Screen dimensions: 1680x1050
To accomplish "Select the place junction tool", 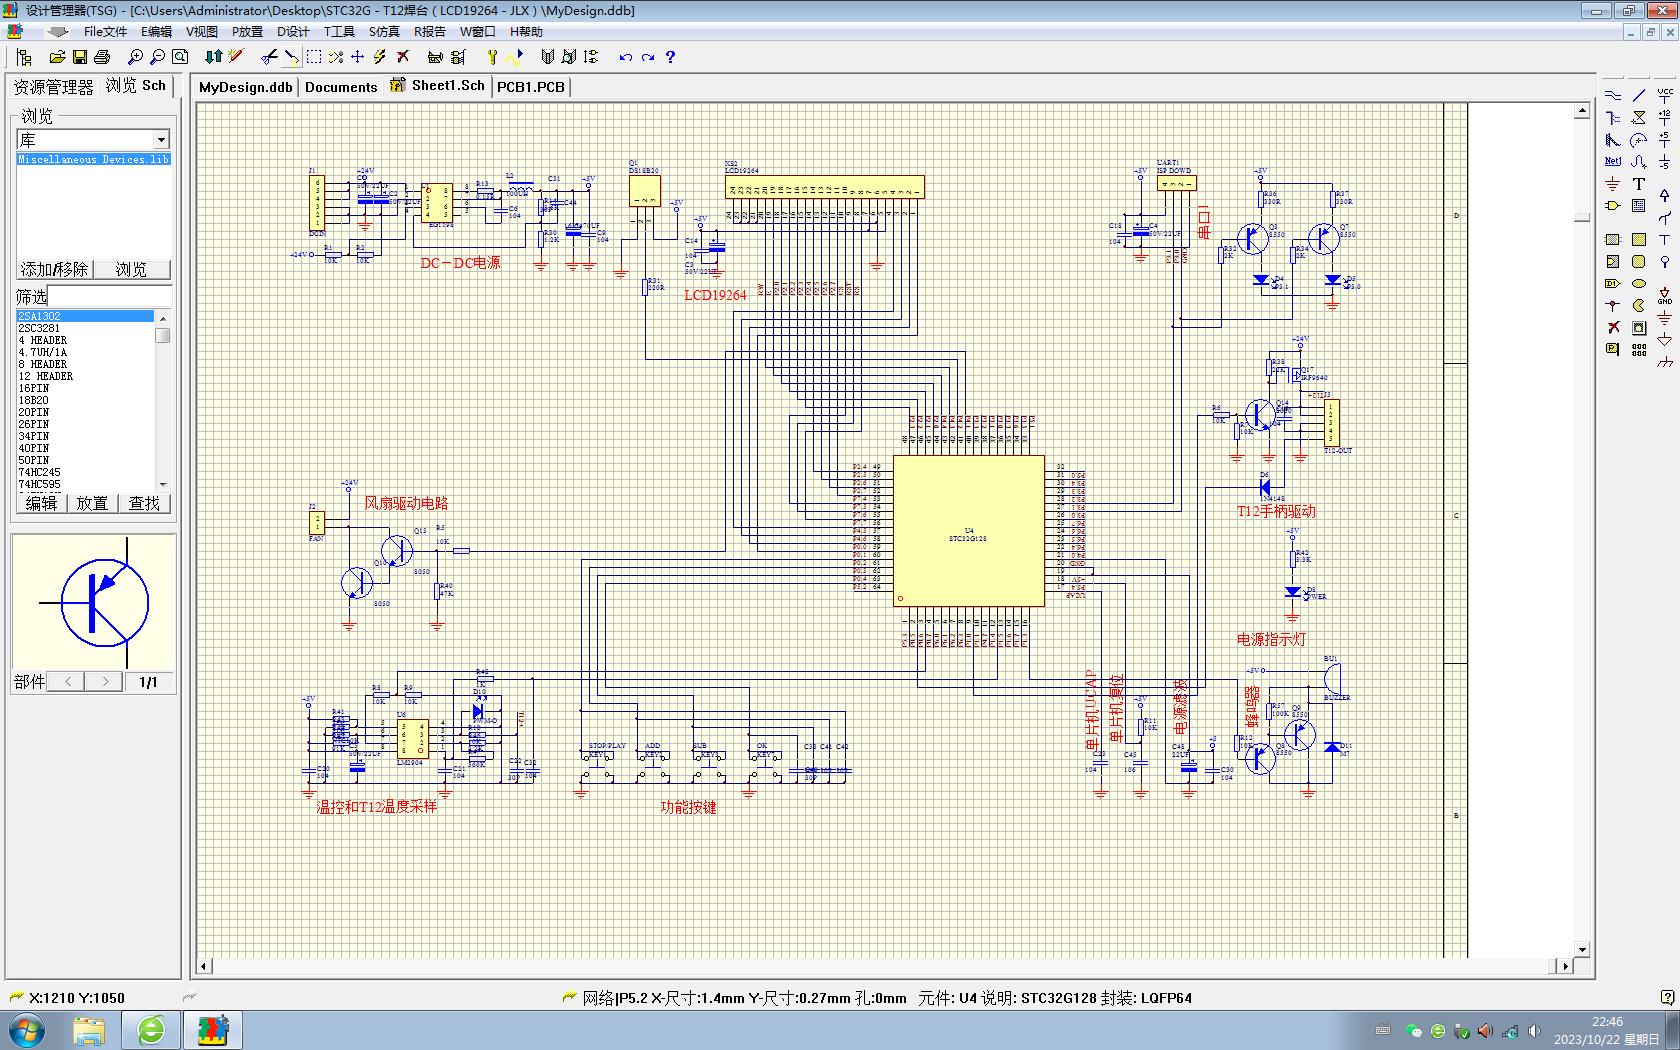I will pyautogui.click(x=1613, y=305).
